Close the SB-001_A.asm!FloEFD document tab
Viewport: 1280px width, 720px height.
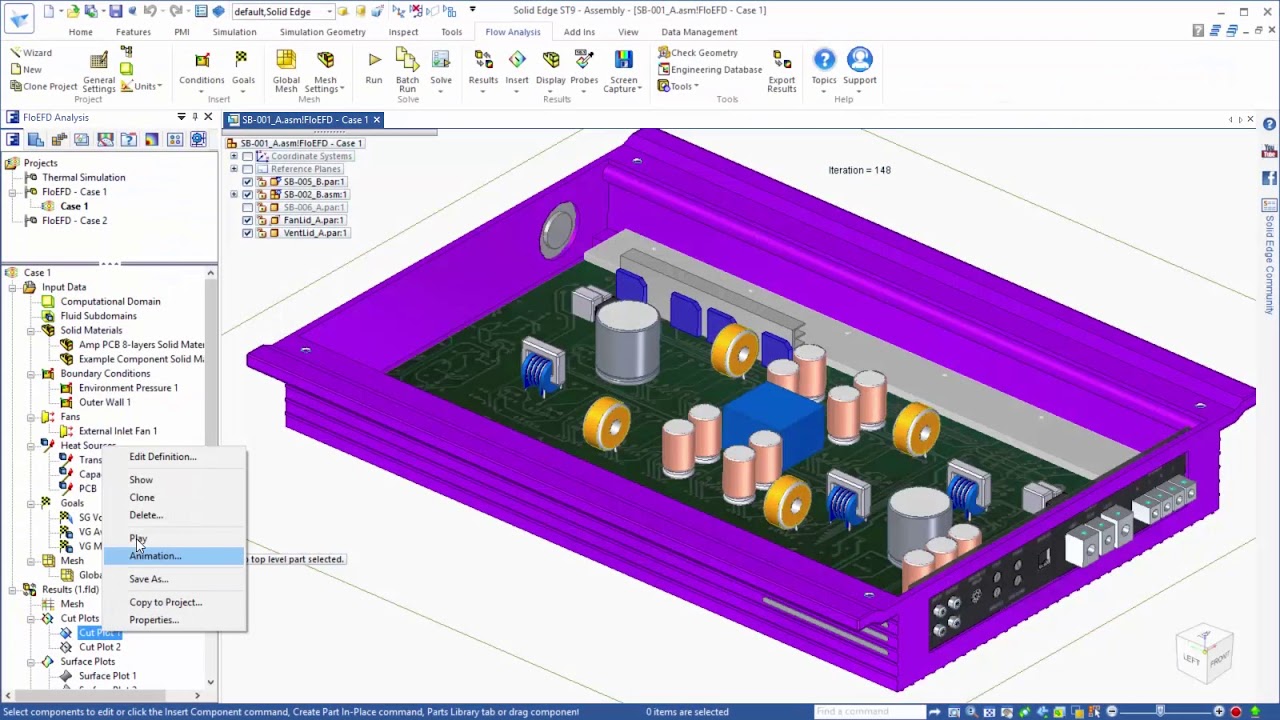378,120
